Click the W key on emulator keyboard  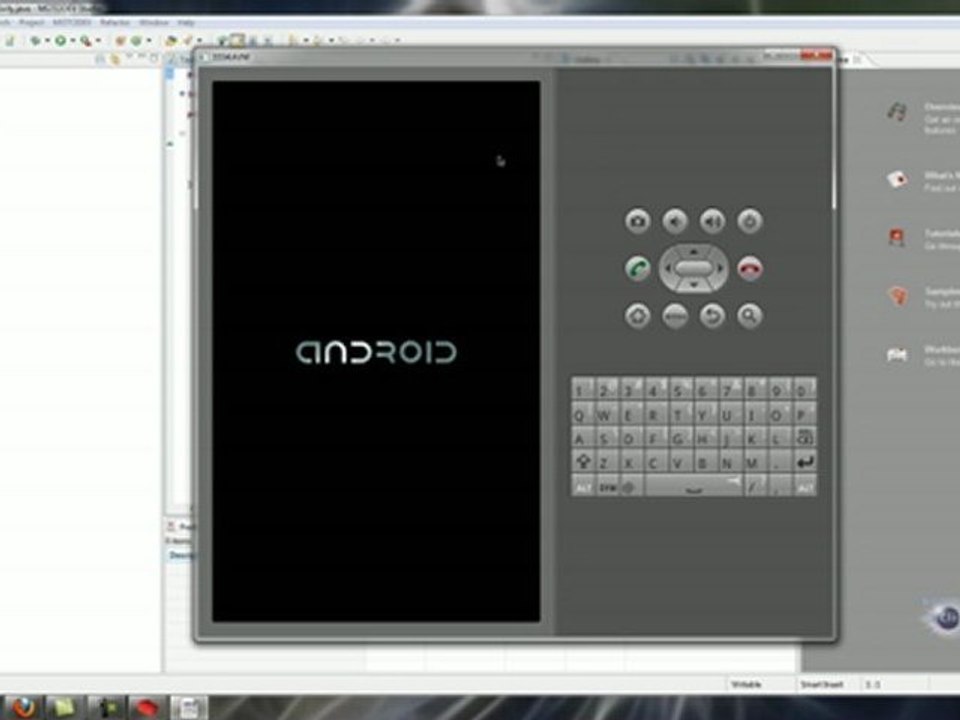(605, 414)
